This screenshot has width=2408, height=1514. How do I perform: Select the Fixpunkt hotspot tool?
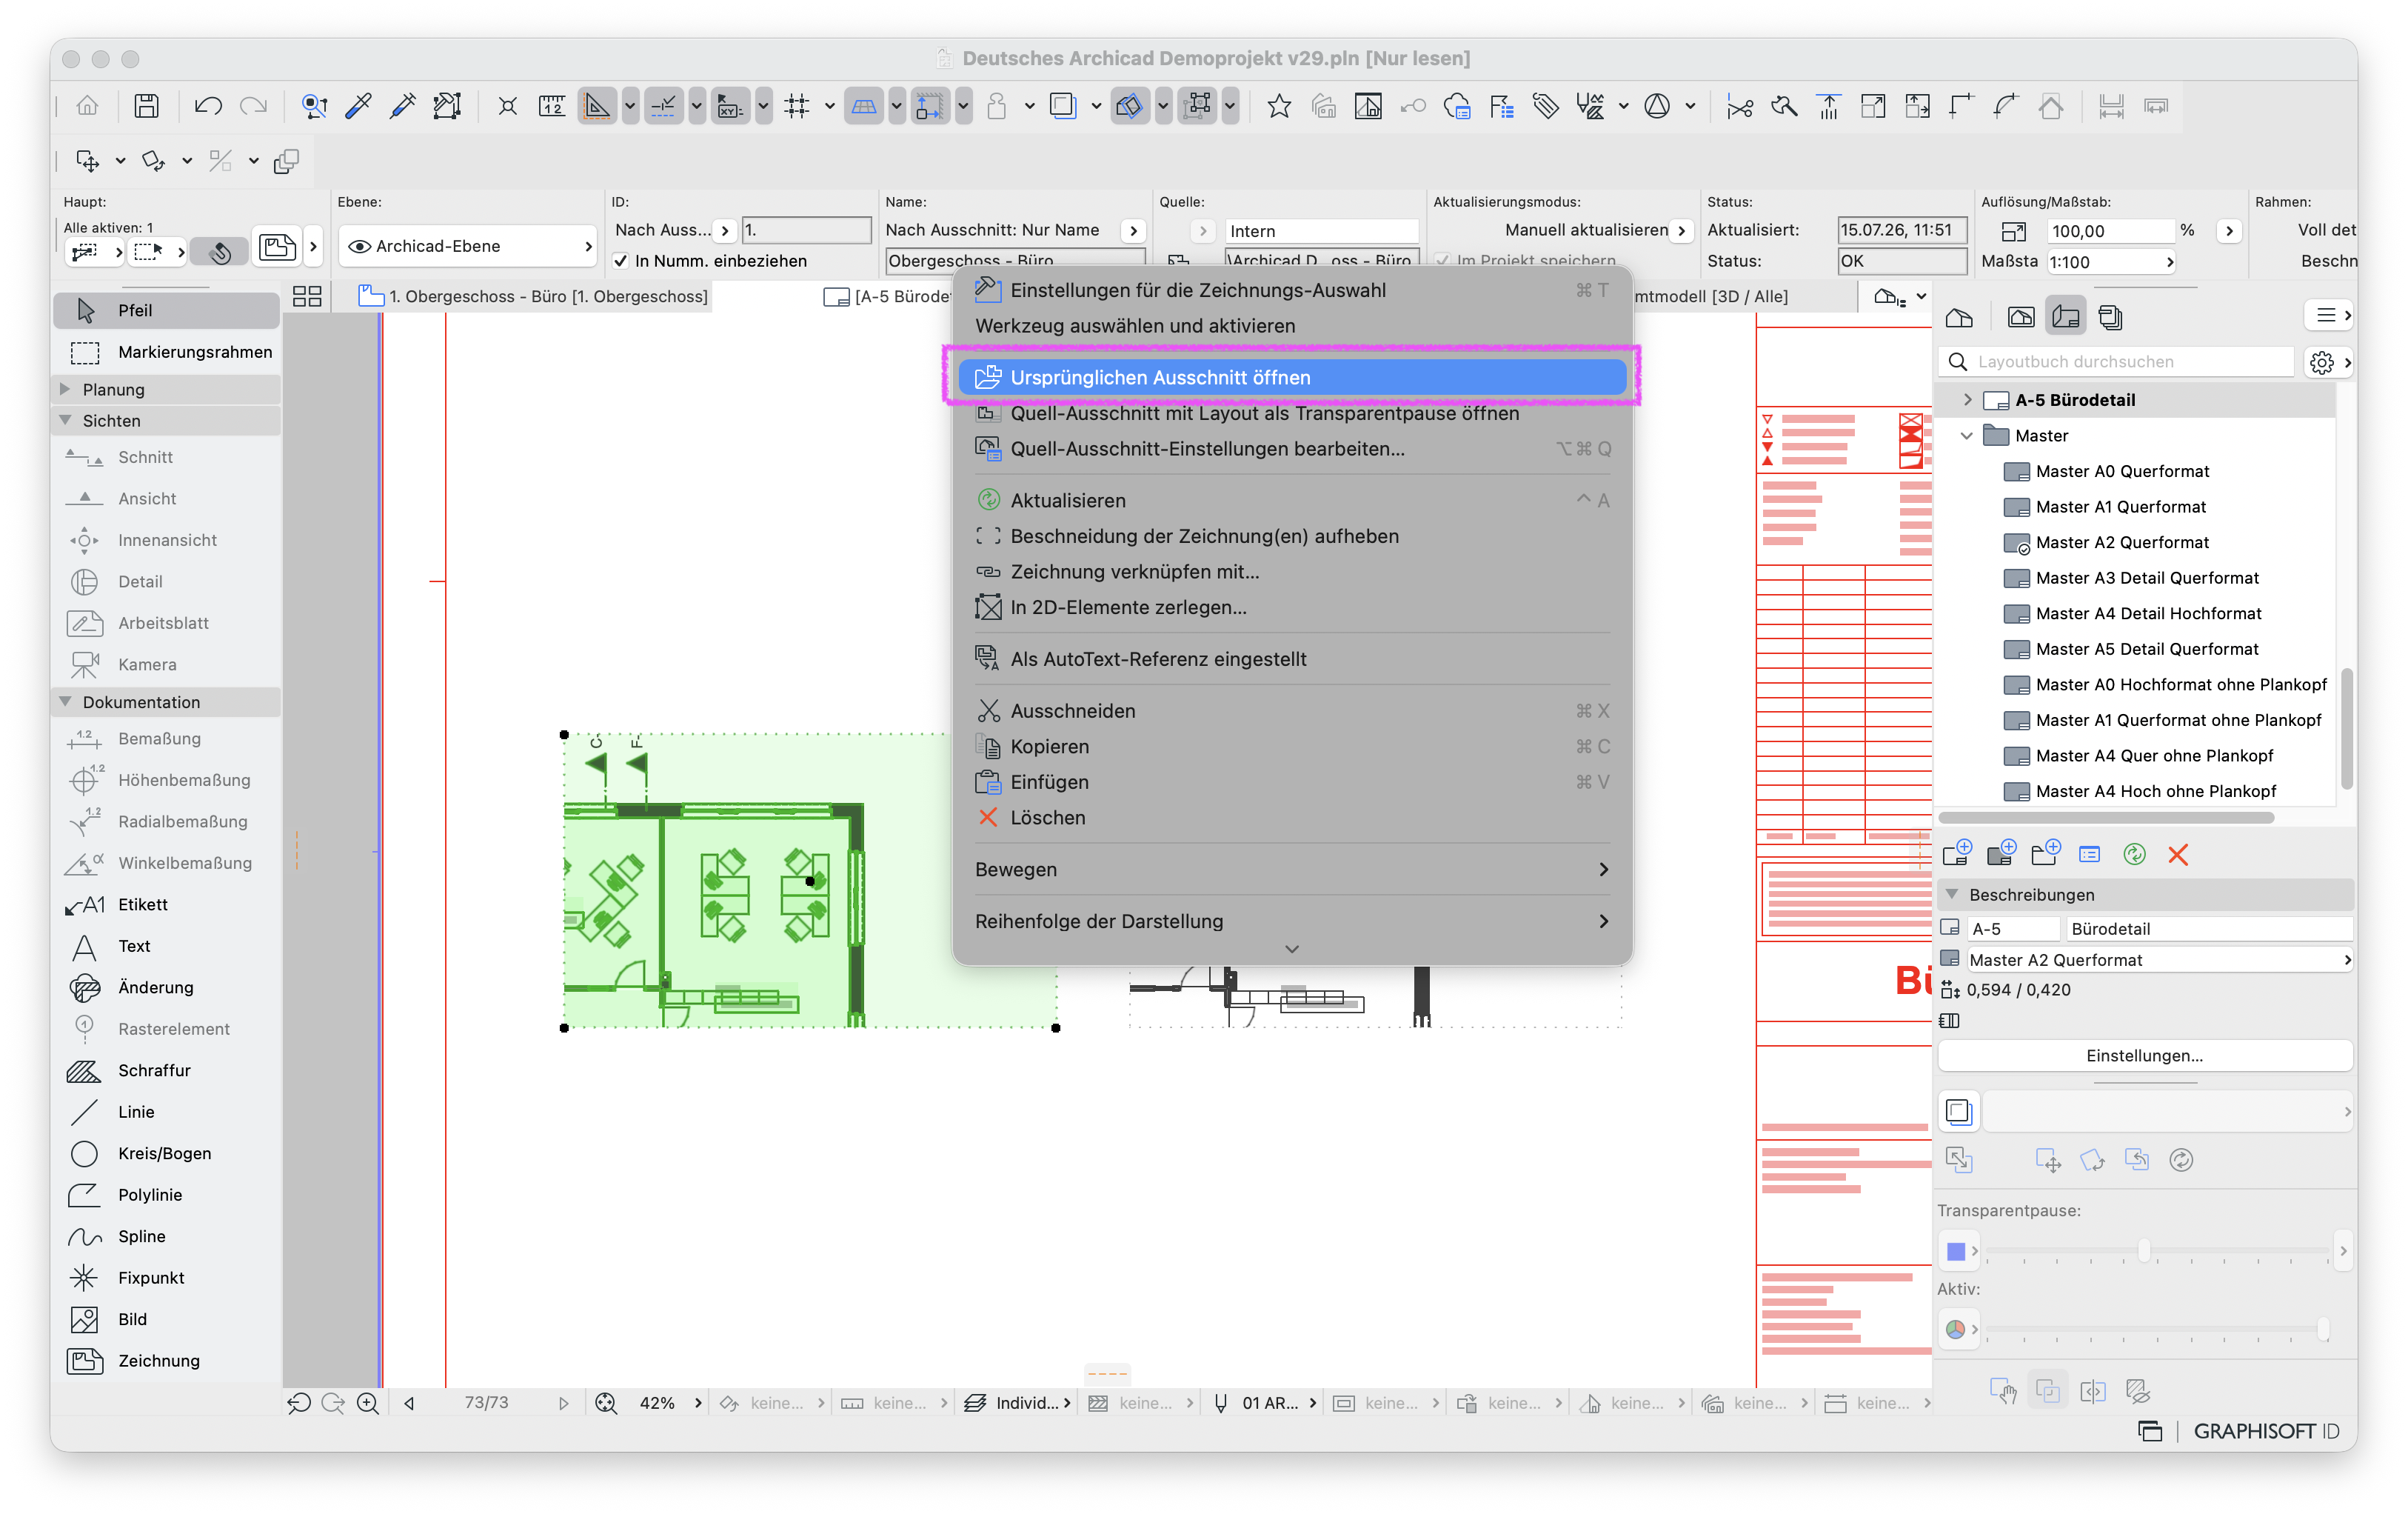166,1278
